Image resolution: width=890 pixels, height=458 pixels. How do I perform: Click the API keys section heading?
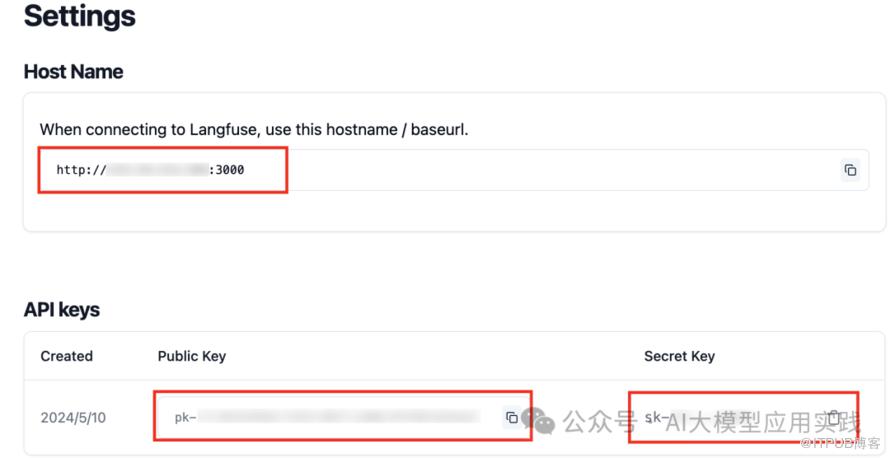click(62, 310)
